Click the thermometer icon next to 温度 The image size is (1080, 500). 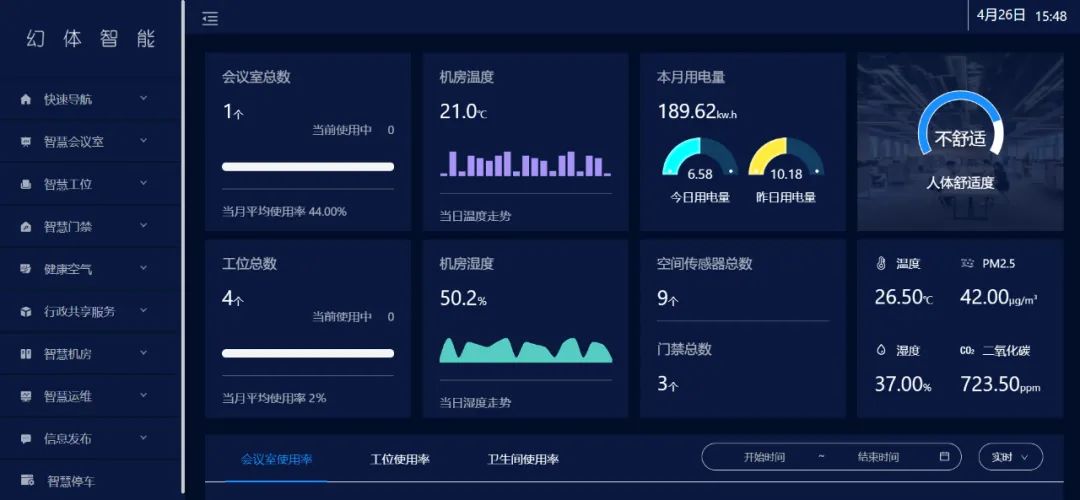[881, 263]
